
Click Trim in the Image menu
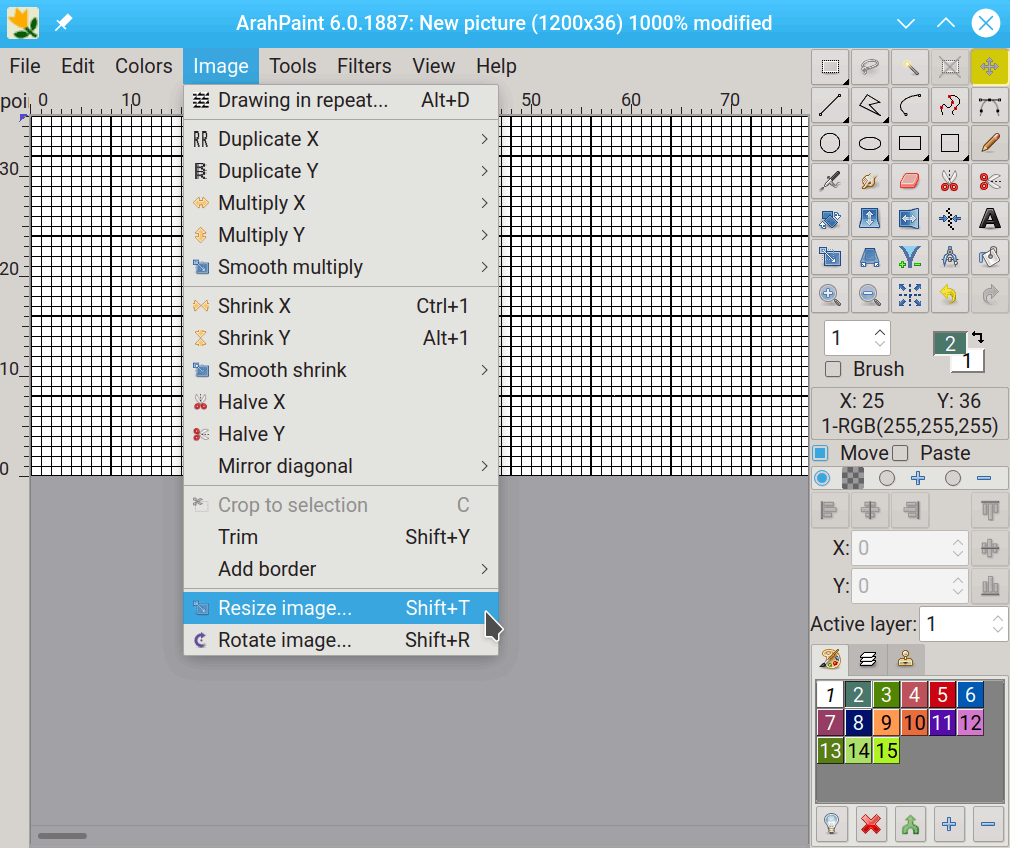click(x=238, y=537)
